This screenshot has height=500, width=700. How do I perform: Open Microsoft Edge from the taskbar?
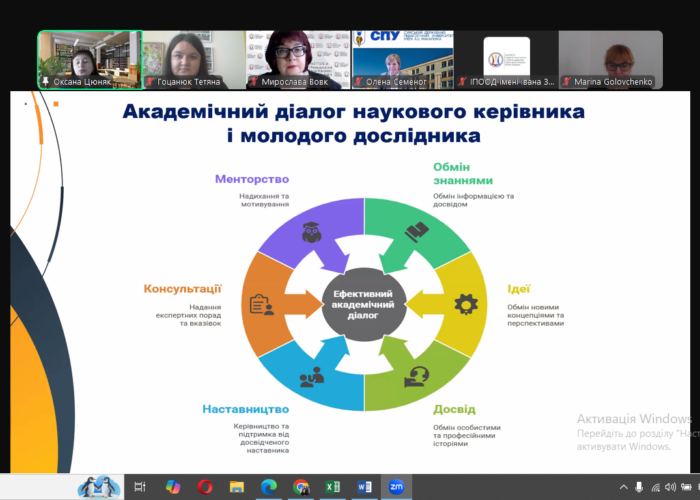pyautogui.click(x=268, y=487)
